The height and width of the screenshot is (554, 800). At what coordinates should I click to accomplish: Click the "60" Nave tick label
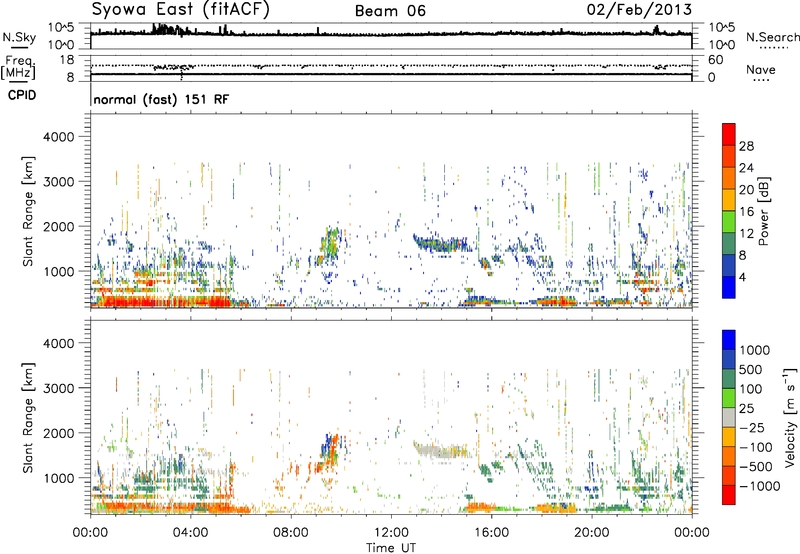point(715,60)
